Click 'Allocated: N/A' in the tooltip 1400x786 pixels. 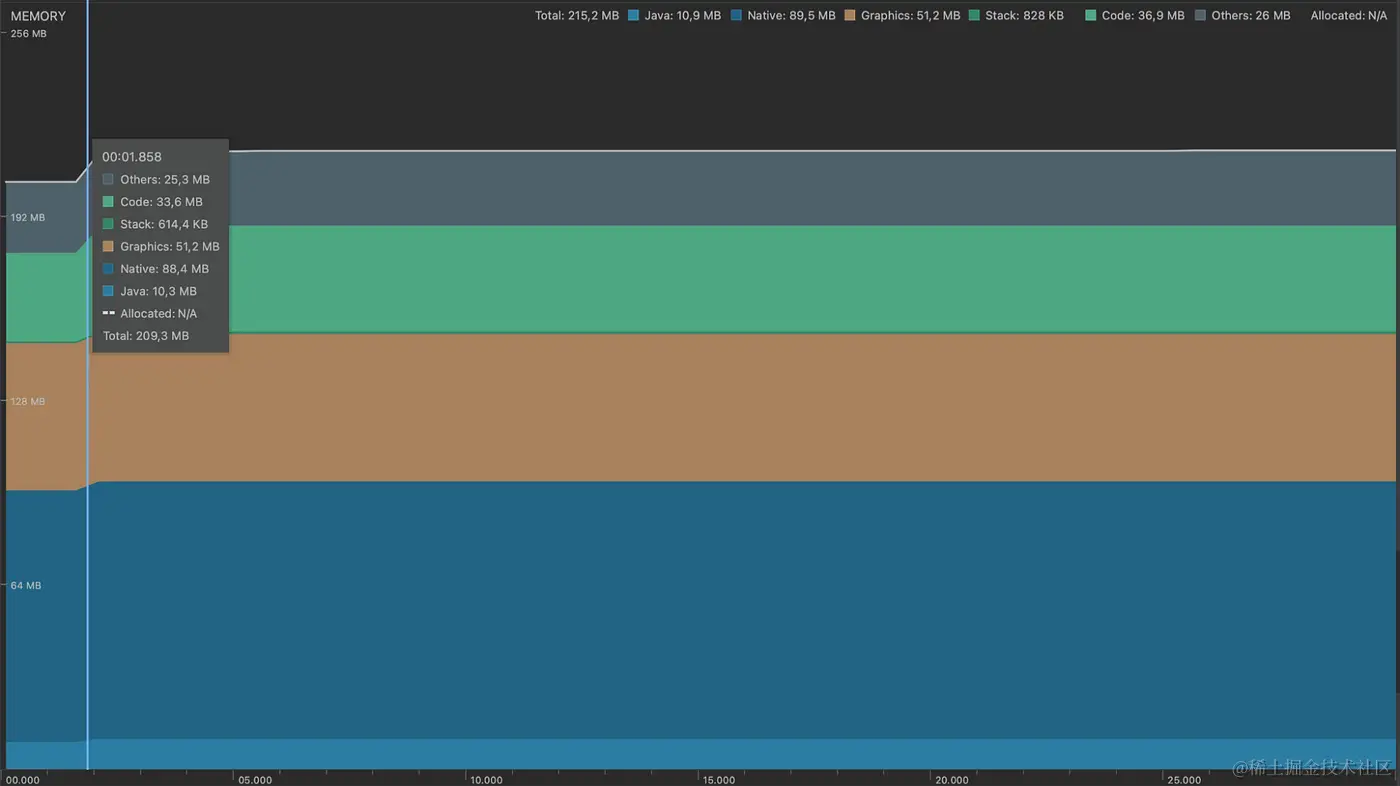point(158,313)
